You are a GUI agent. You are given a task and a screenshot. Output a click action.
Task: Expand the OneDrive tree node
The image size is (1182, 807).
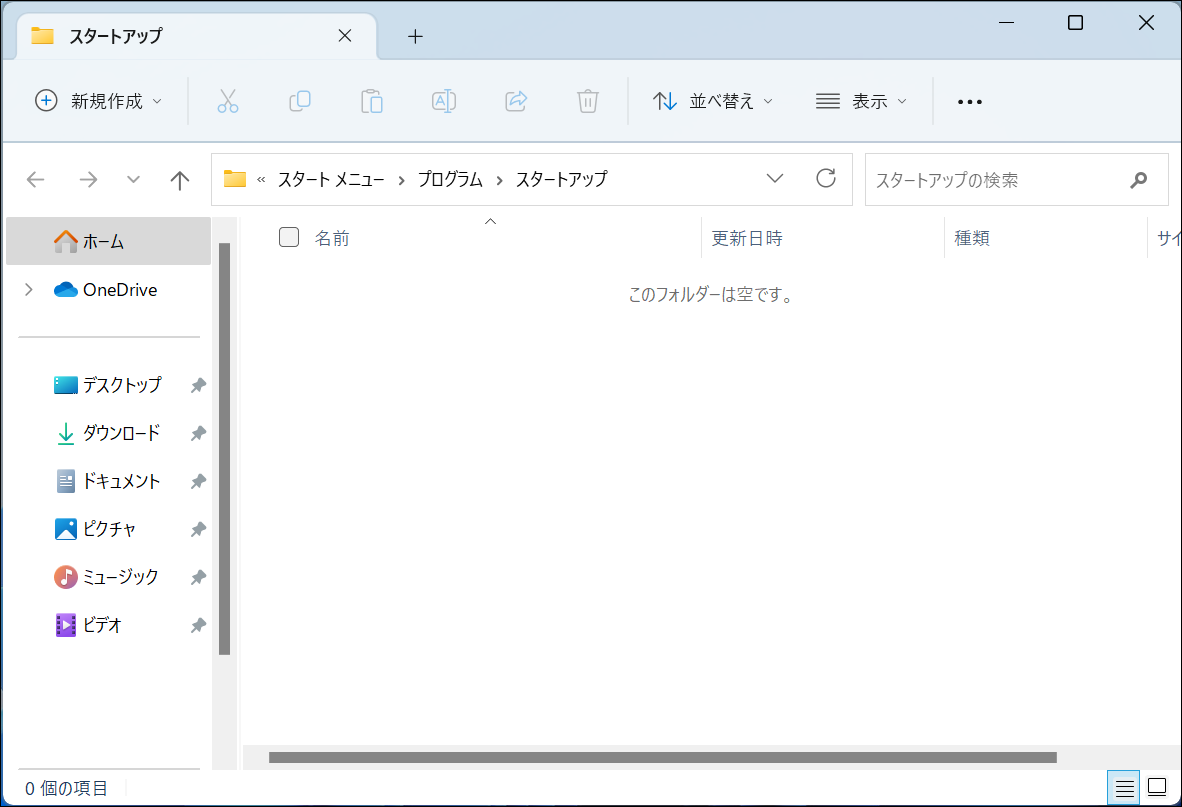coord(29,290)
